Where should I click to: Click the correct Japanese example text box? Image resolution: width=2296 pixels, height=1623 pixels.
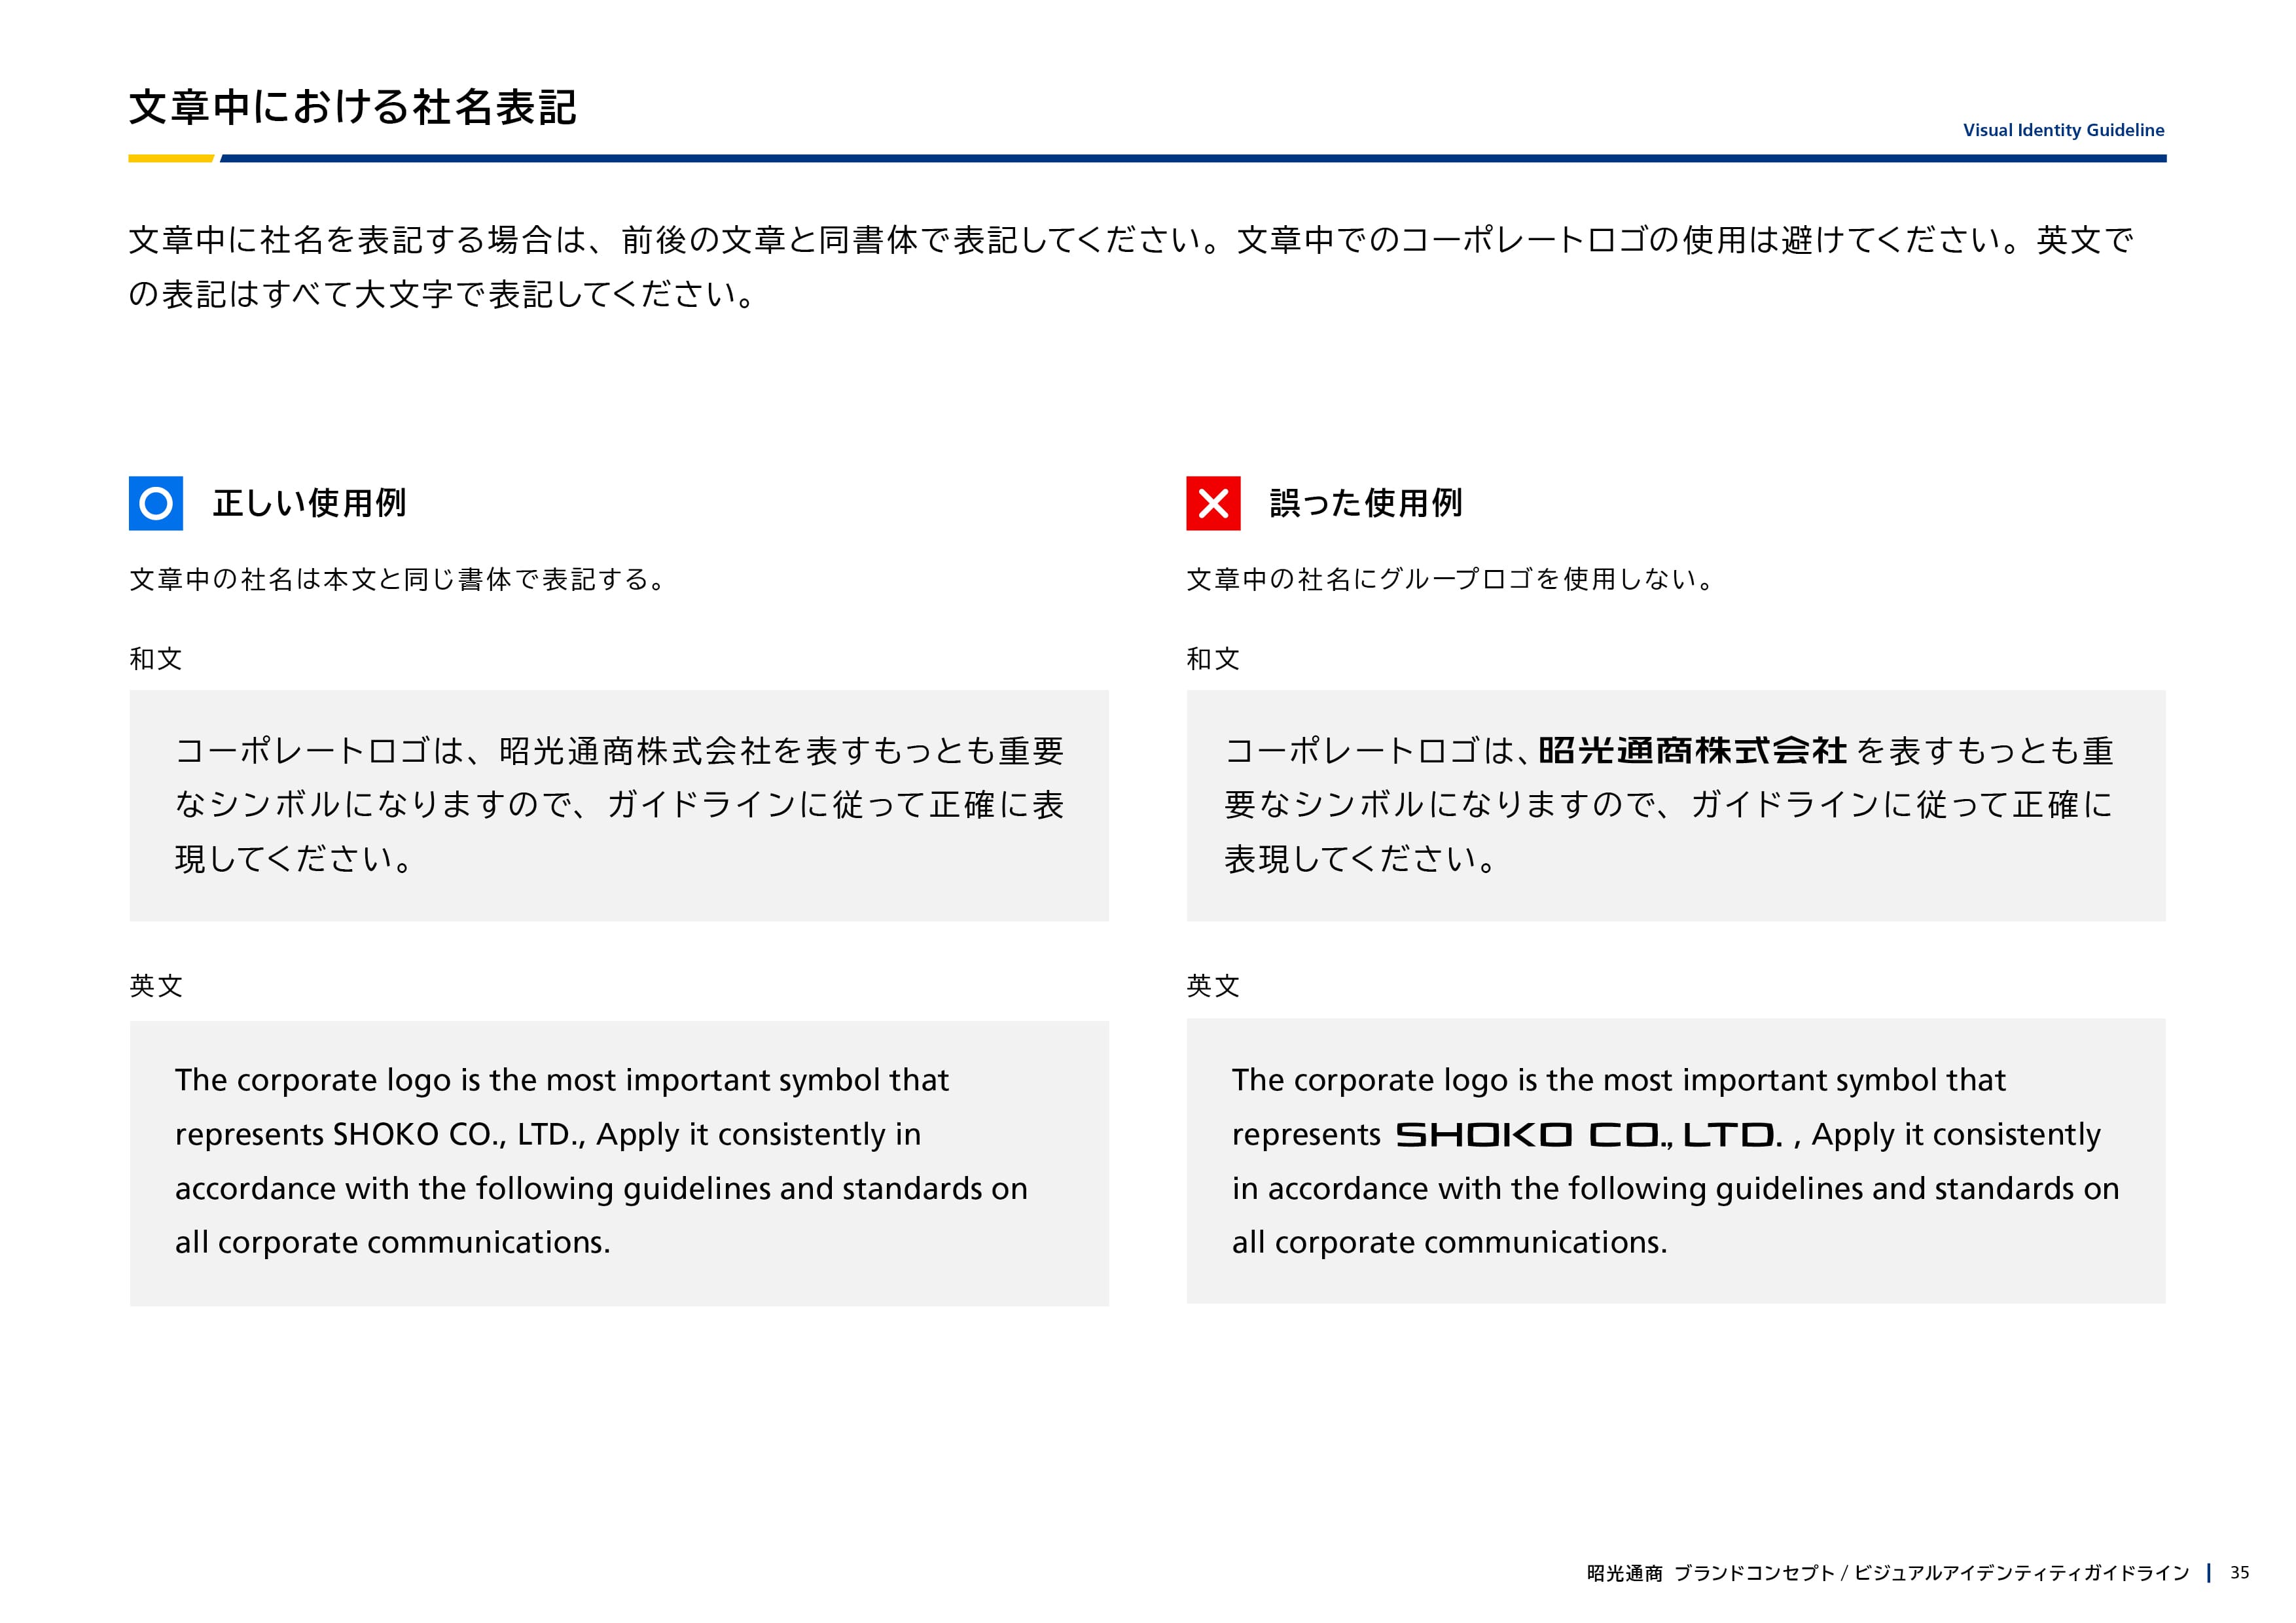tap(618, 805)
